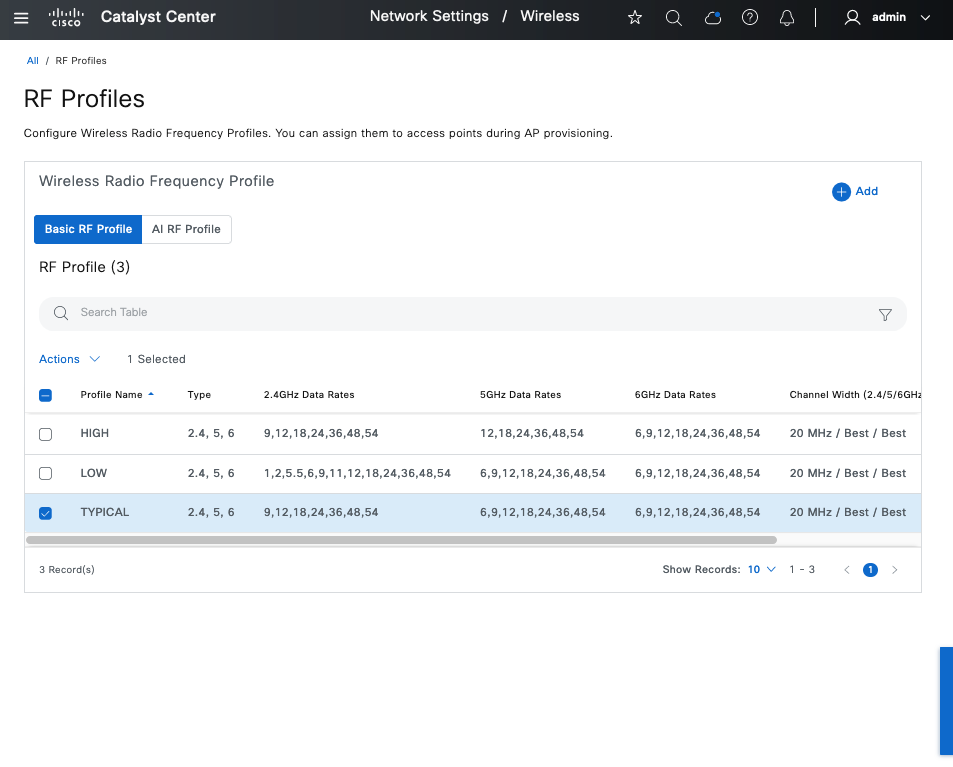The height and width of the screenshot is (767, 953).
Task: Select the LOW profile checkbox
Action: point(45,473)
